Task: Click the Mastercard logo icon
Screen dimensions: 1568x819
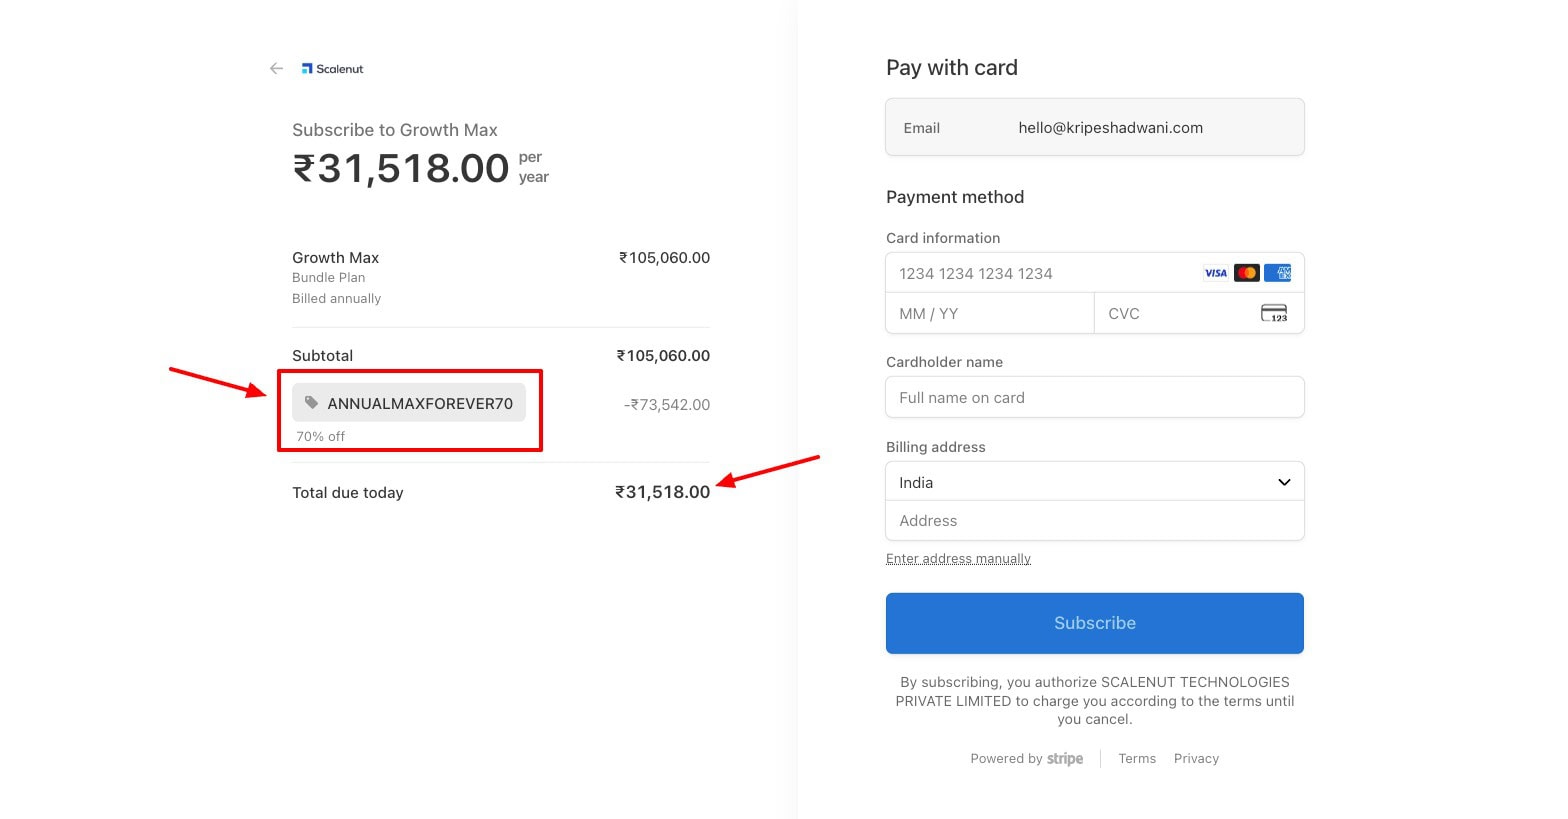Action: pos(1246,273)
